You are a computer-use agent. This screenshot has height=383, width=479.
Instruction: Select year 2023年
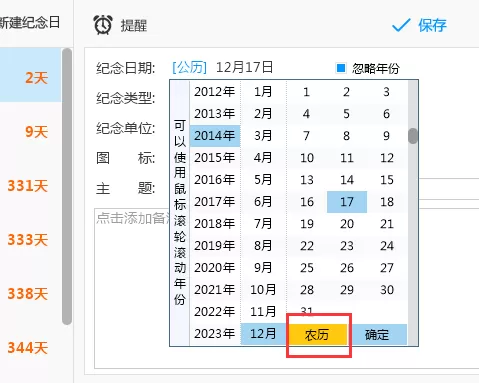point(215,334)
